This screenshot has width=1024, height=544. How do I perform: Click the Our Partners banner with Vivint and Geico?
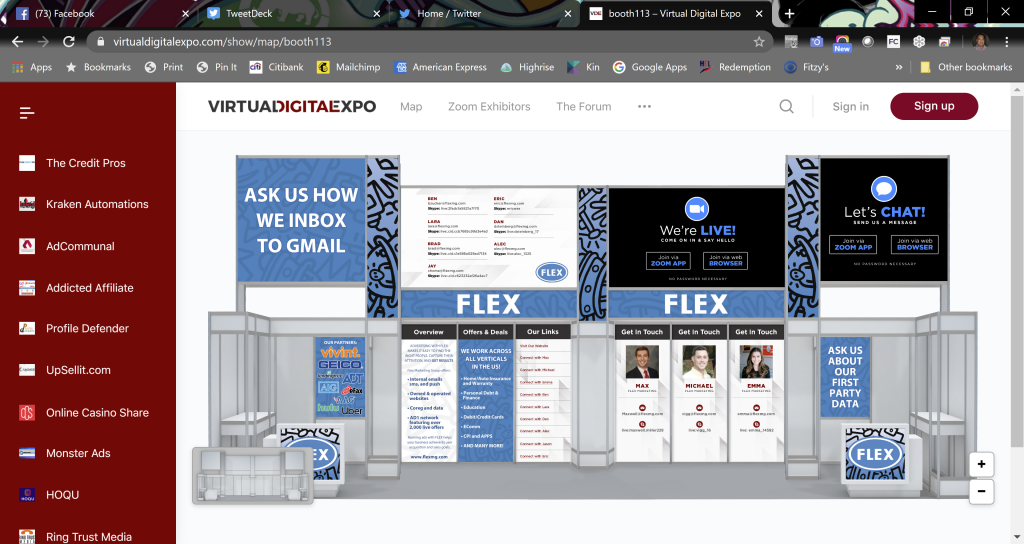tap(340, 377)
